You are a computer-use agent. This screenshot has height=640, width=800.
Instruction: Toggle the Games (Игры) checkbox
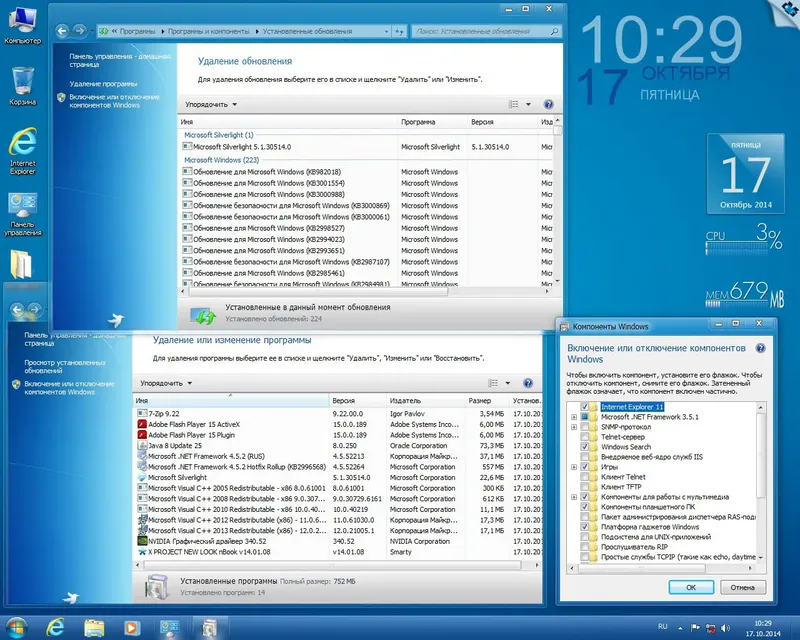coord(585,467)
